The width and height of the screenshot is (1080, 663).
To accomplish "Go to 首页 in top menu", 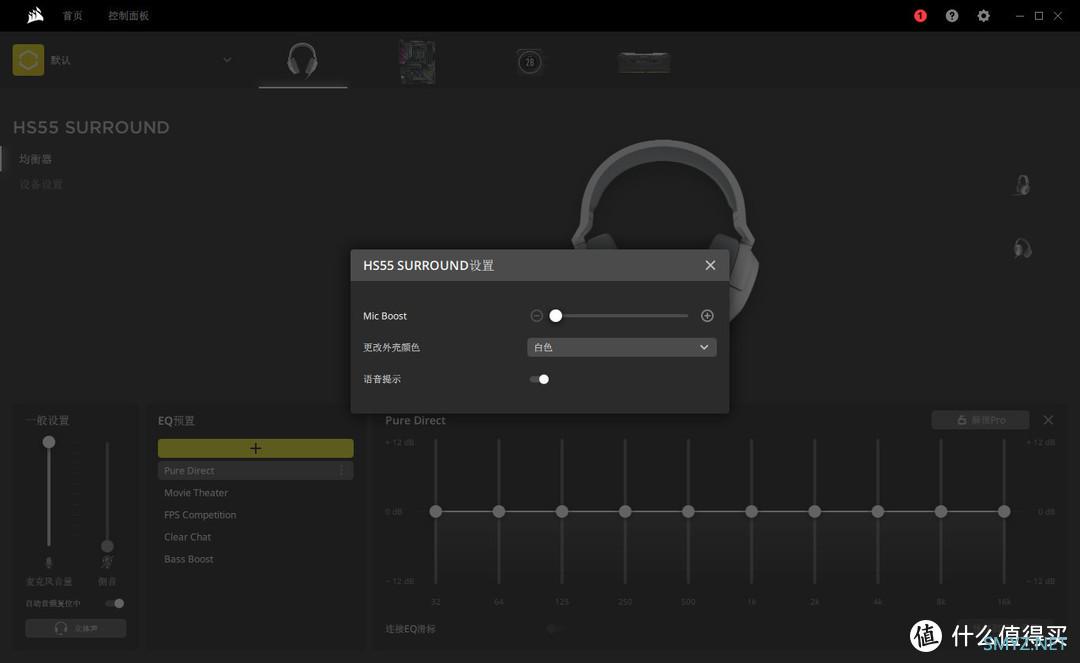I will [x=72, y=16].
